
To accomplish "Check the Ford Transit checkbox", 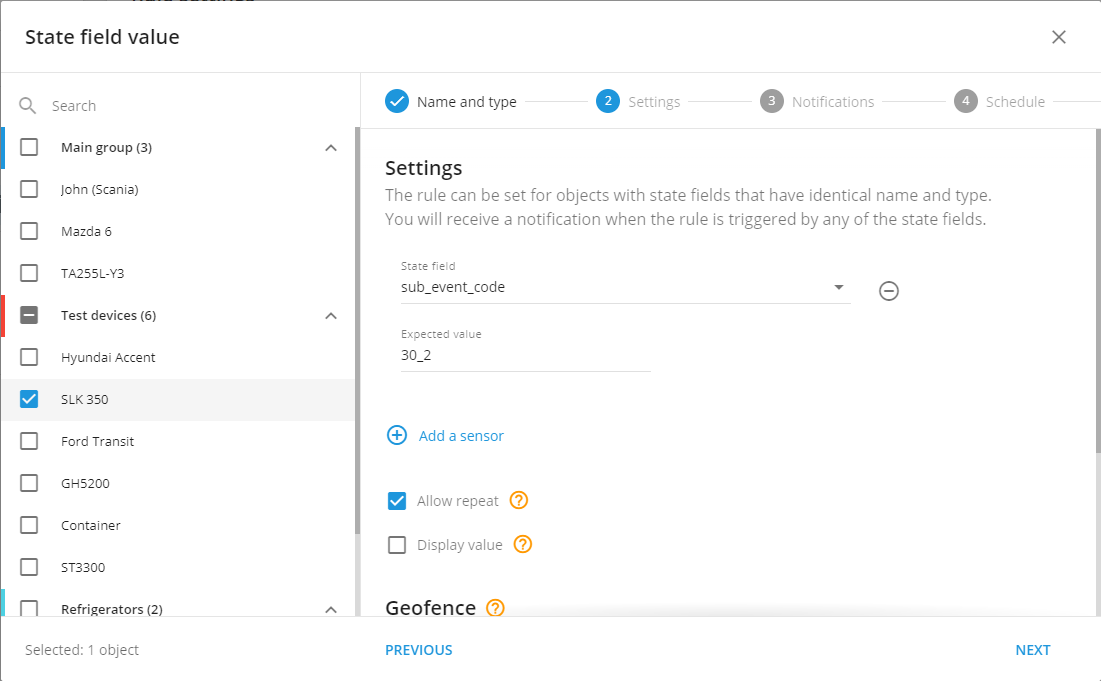I will coord(29,441).
